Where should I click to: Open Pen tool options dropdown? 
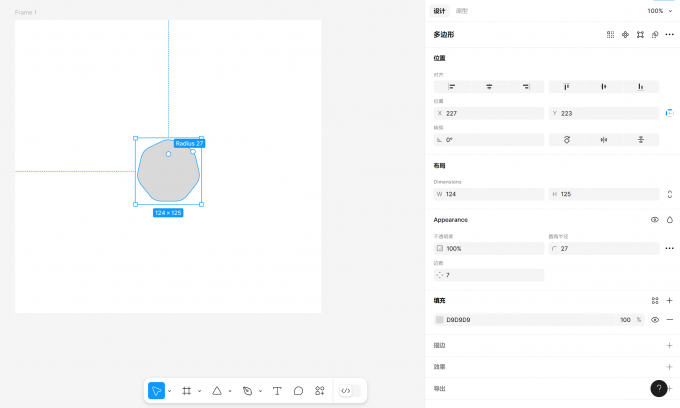(260, 391)
